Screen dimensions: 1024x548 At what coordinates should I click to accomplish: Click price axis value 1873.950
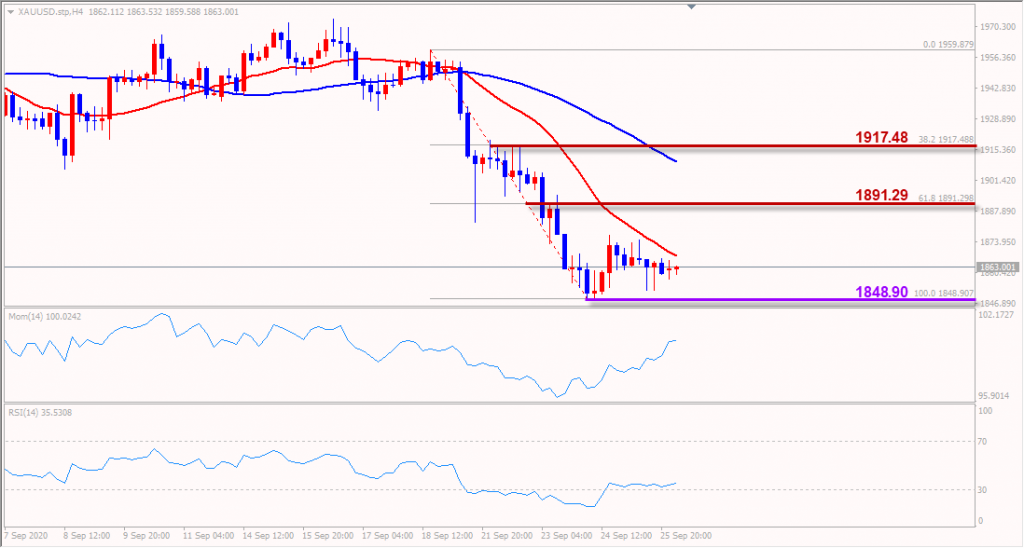click(x=998, y=242)
